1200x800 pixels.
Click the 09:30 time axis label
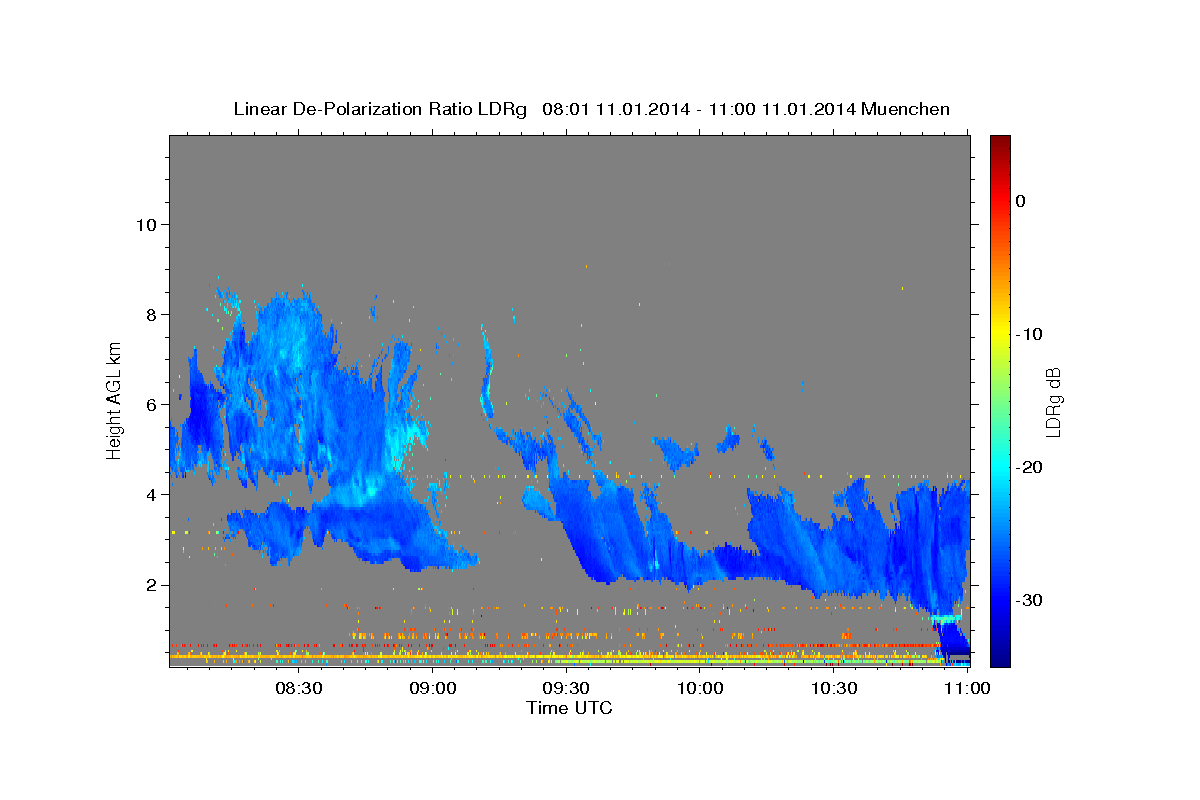coord(566,688)
